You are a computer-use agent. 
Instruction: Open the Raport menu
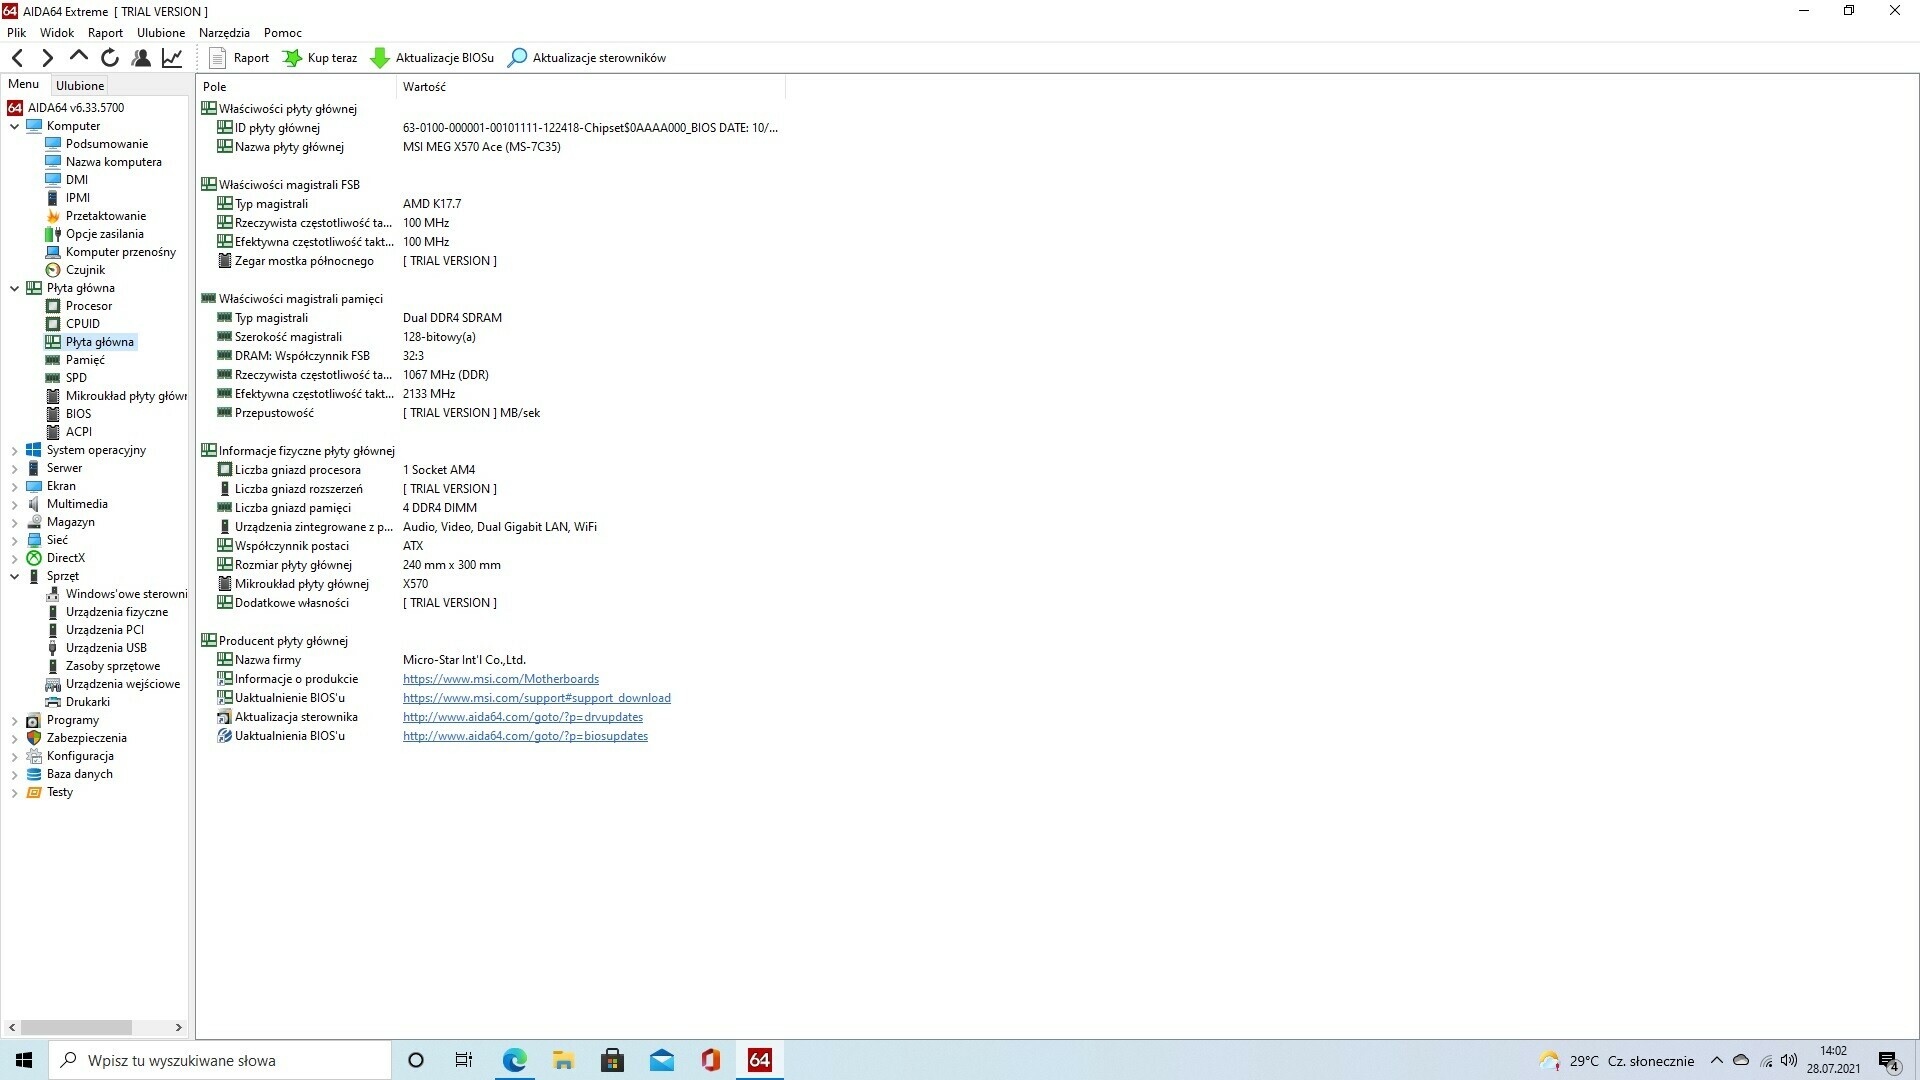click(105, 32)
